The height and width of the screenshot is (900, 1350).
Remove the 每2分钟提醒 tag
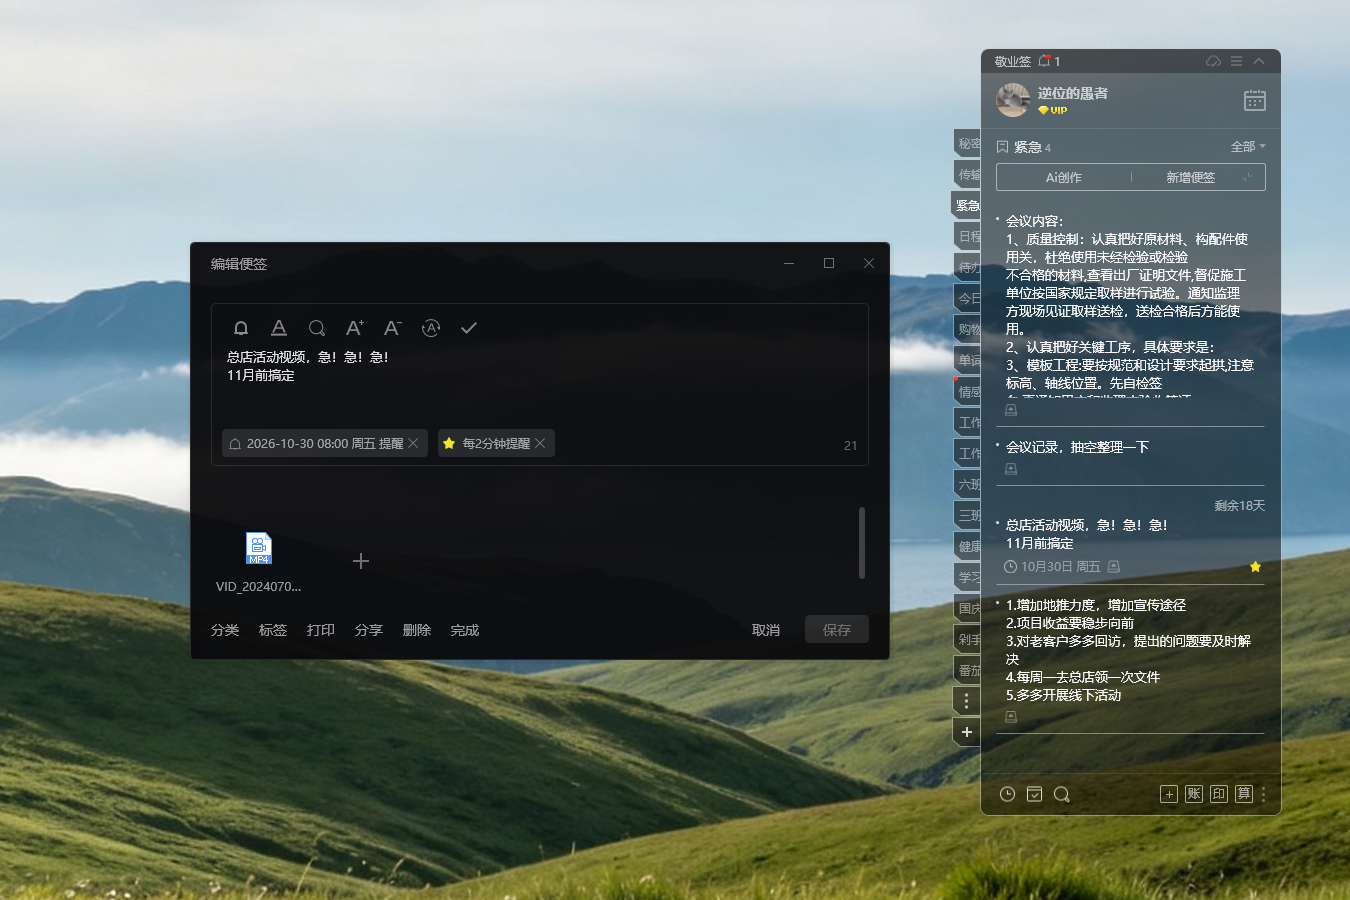click(541, 443)
